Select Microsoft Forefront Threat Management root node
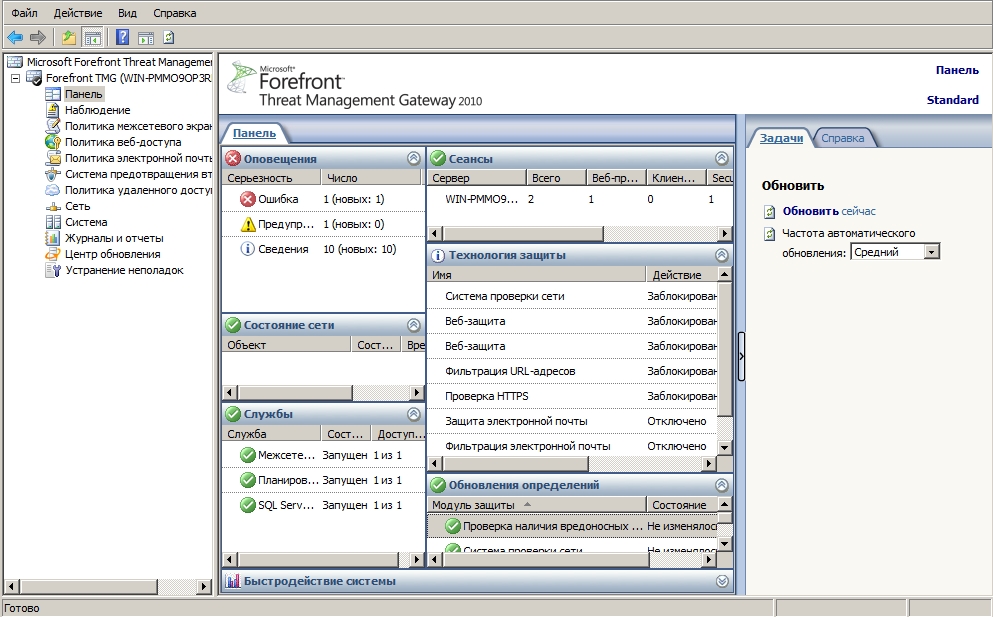 119,61
